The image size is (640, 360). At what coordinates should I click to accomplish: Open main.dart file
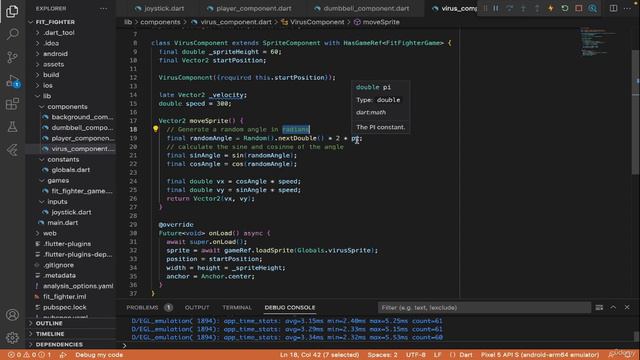(x=62, y=223)
